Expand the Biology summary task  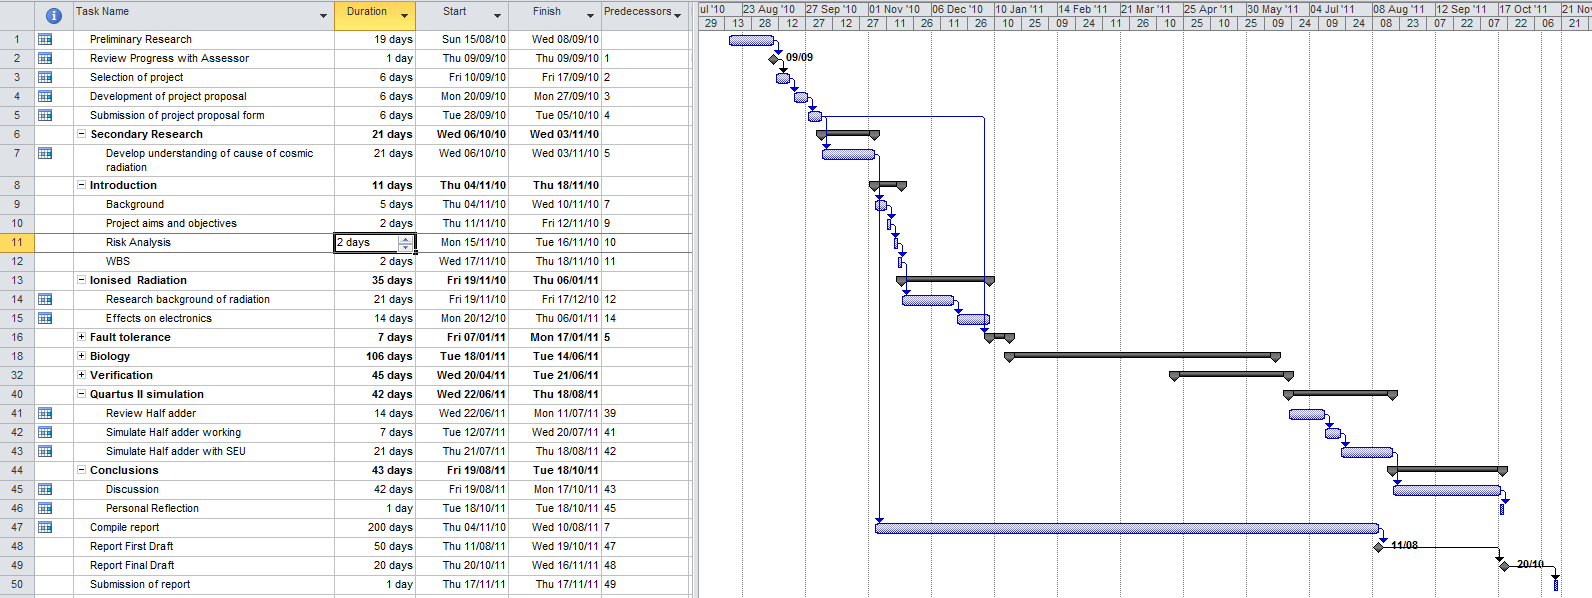point(82,356)
